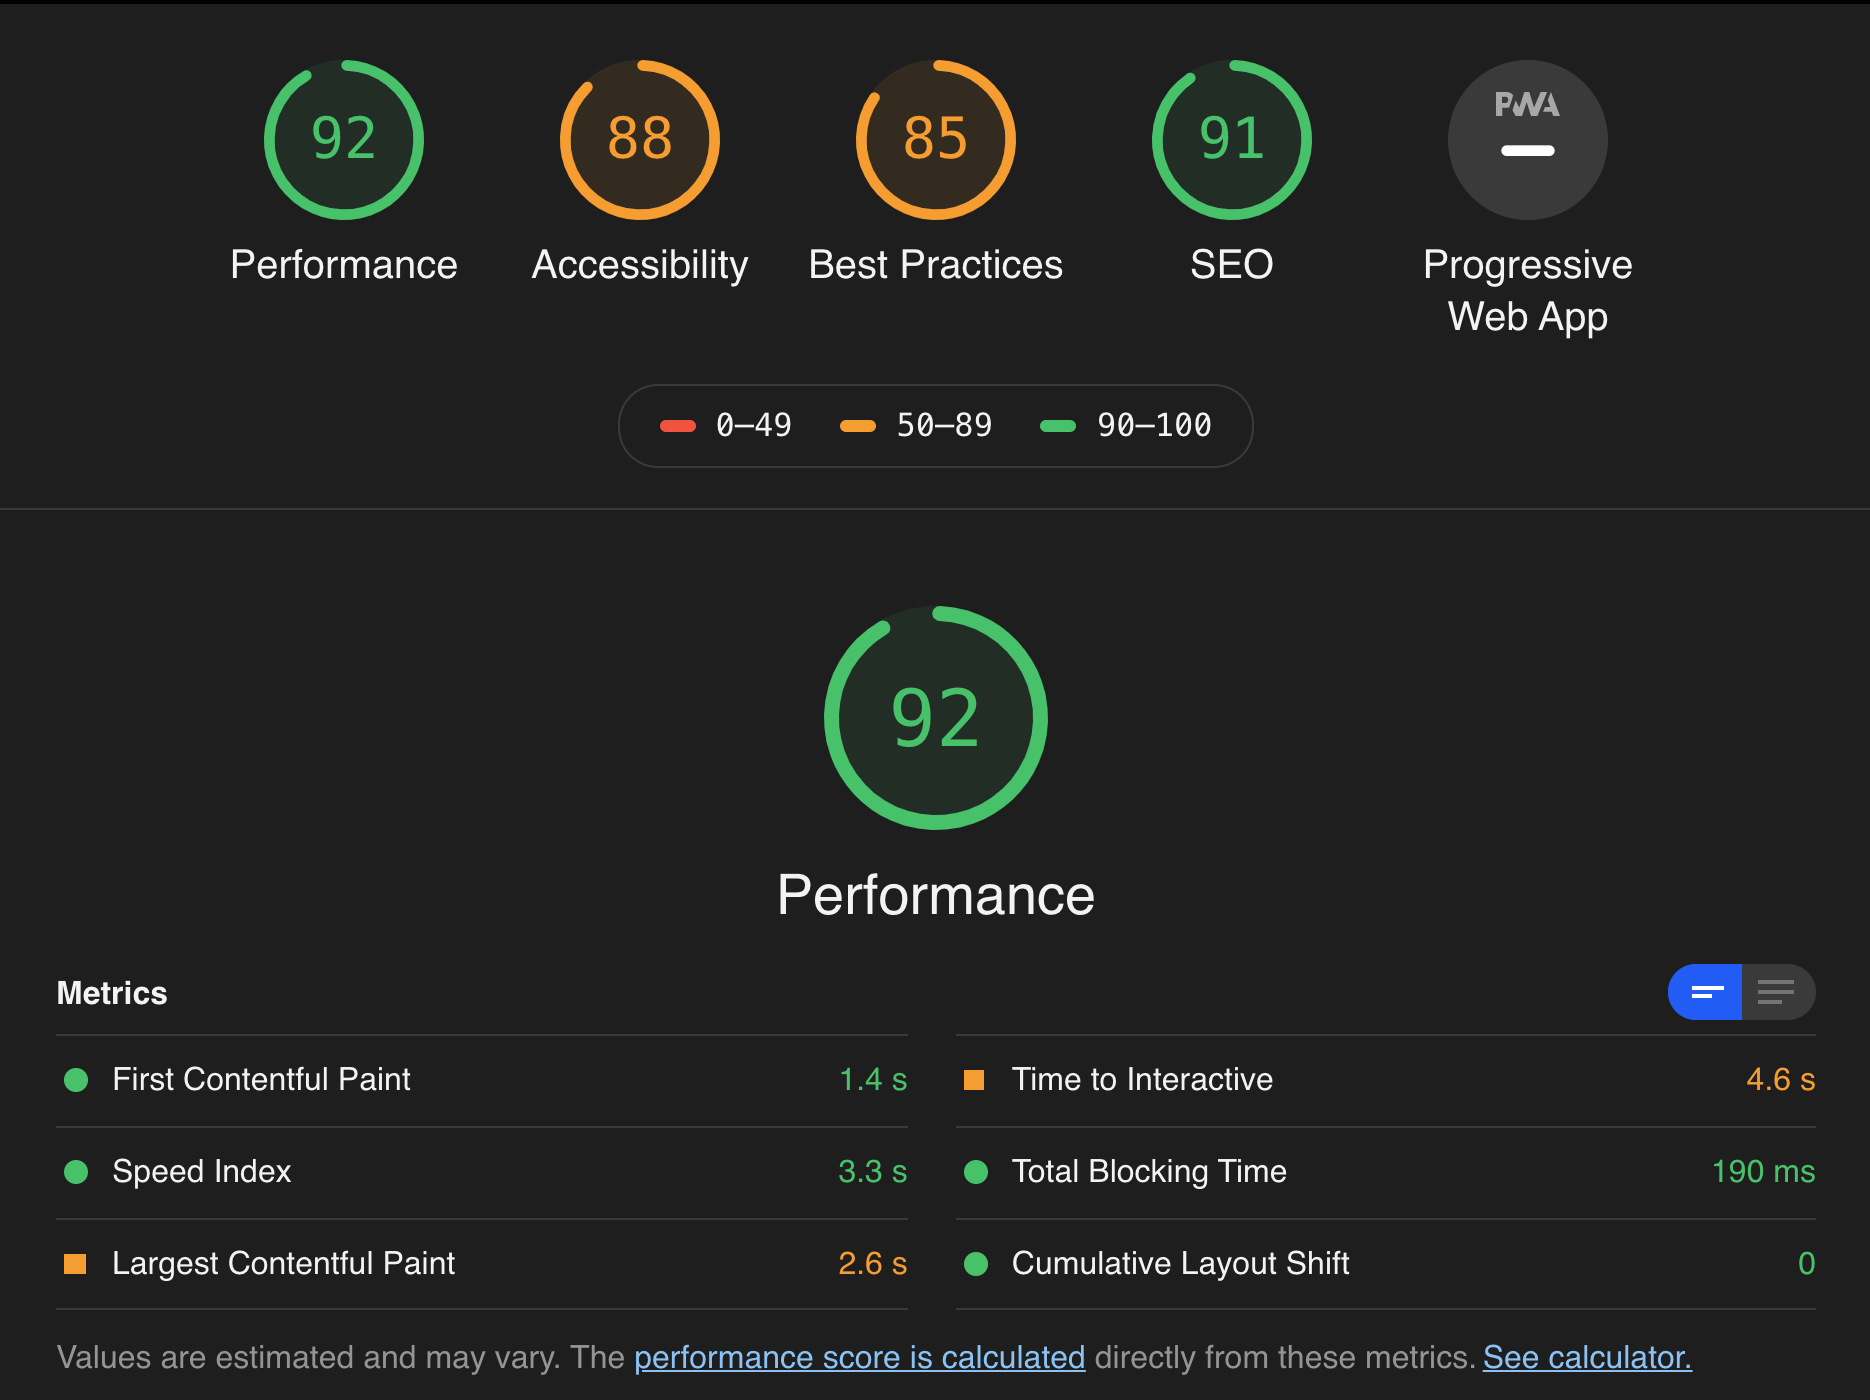Screen dimensions: 1870x1400
Task: Click the PWA badge icon
Action: tap(1528, 140)
